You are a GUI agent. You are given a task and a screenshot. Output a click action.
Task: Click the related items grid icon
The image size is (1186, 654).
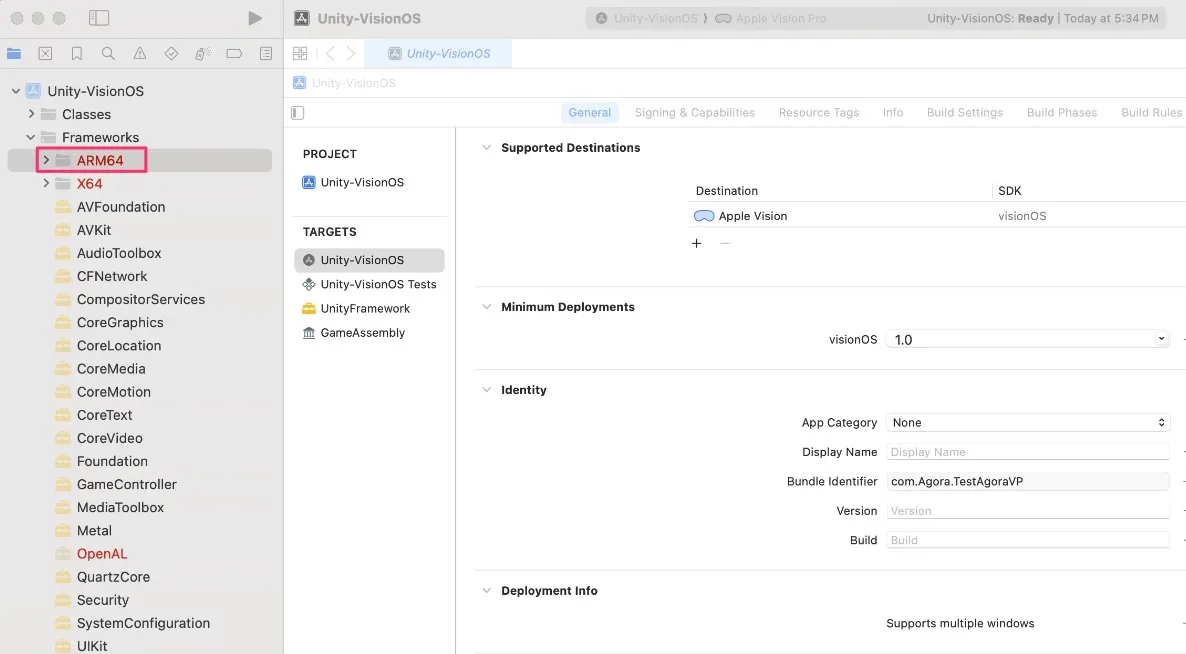(x=300, y=54)
